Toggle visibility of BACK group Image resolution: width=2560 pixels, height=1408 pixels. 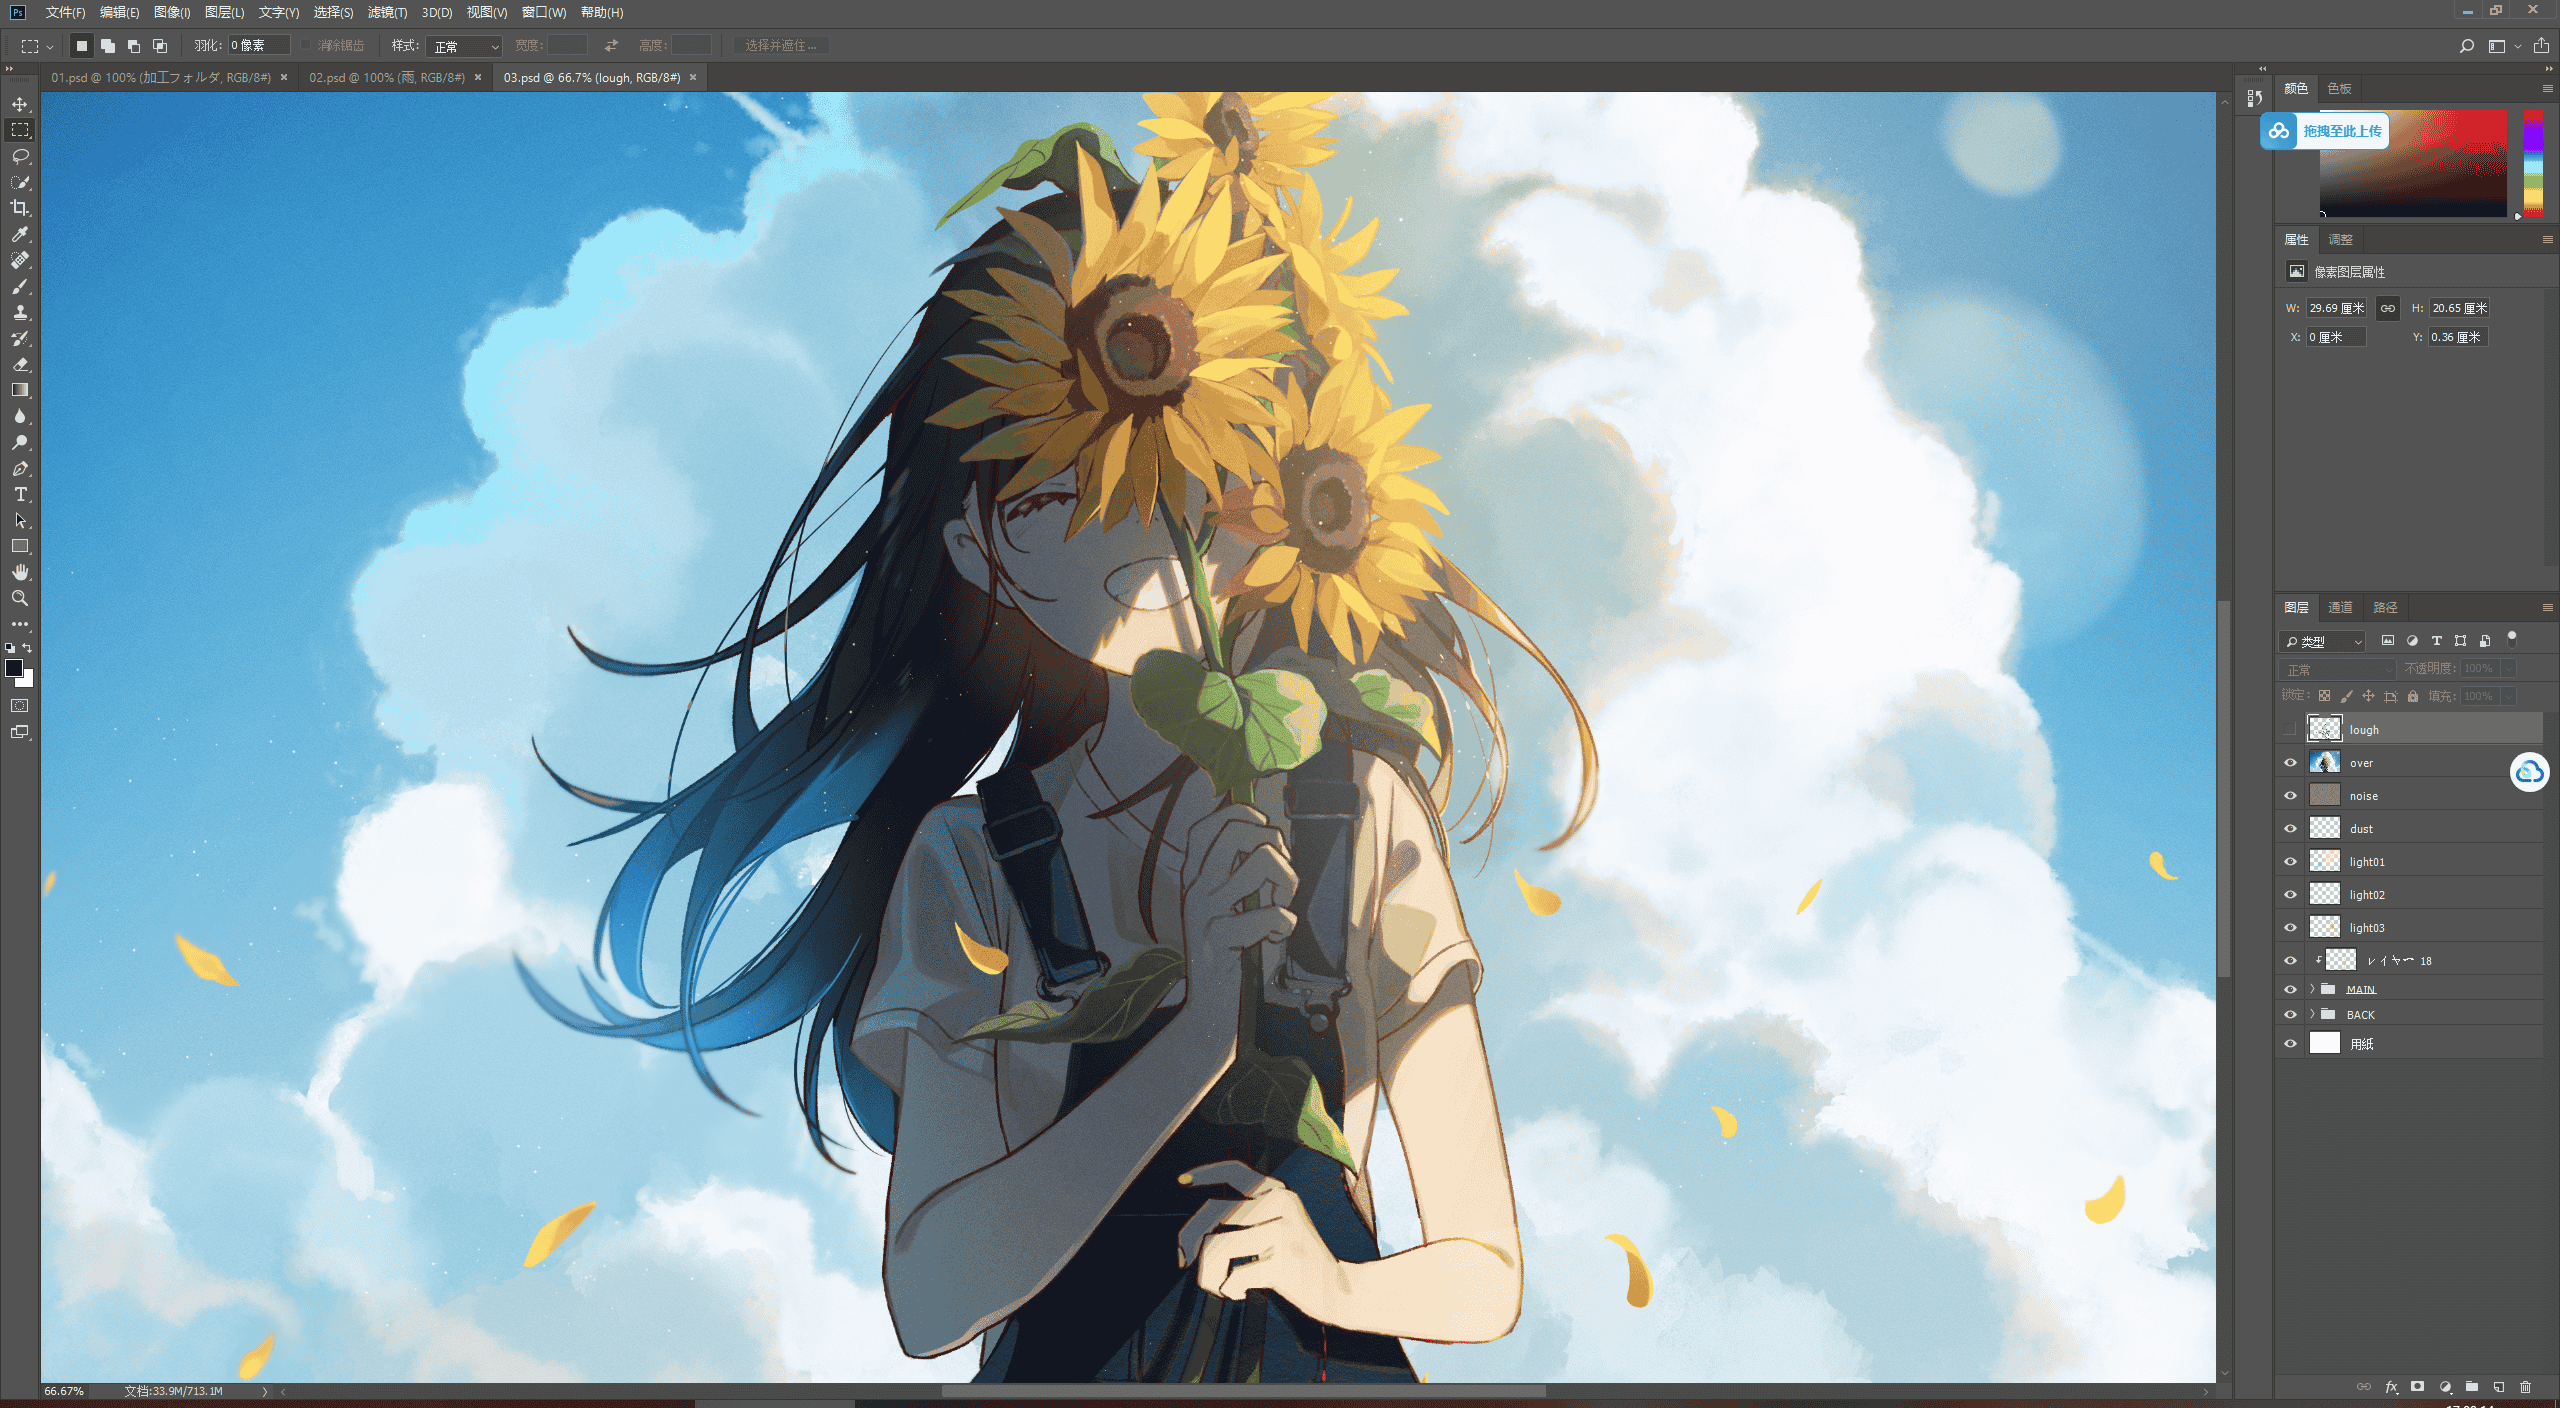[x=2290, y=1014]
